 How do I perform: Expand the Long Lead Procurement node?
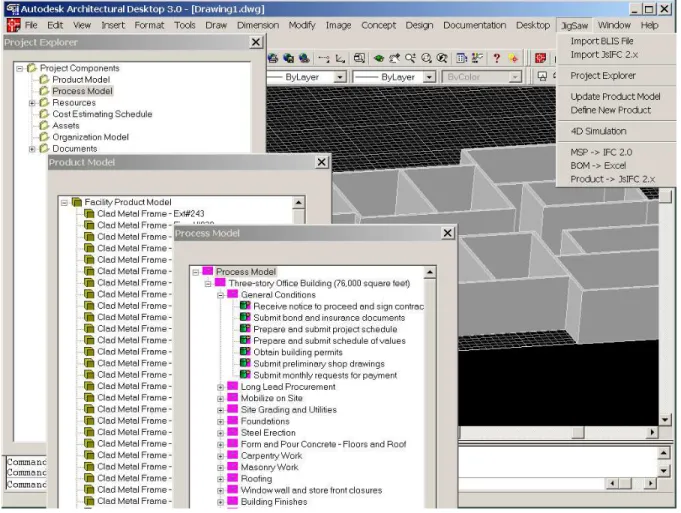coord(220,387)
